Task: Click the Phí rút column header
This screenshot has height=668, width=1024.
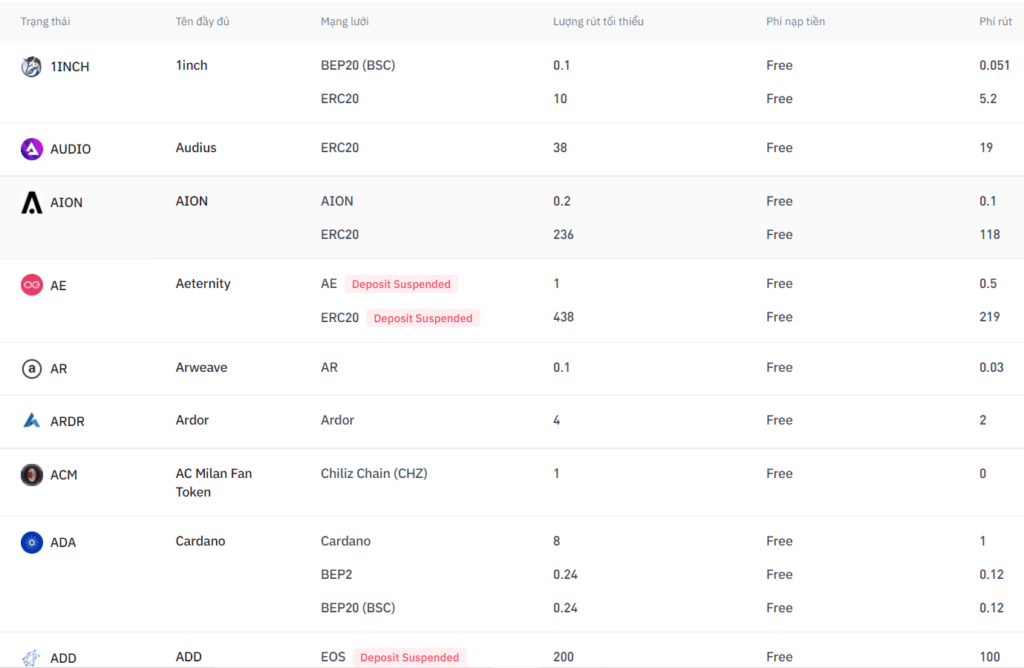Action: (x=995, y=21)
